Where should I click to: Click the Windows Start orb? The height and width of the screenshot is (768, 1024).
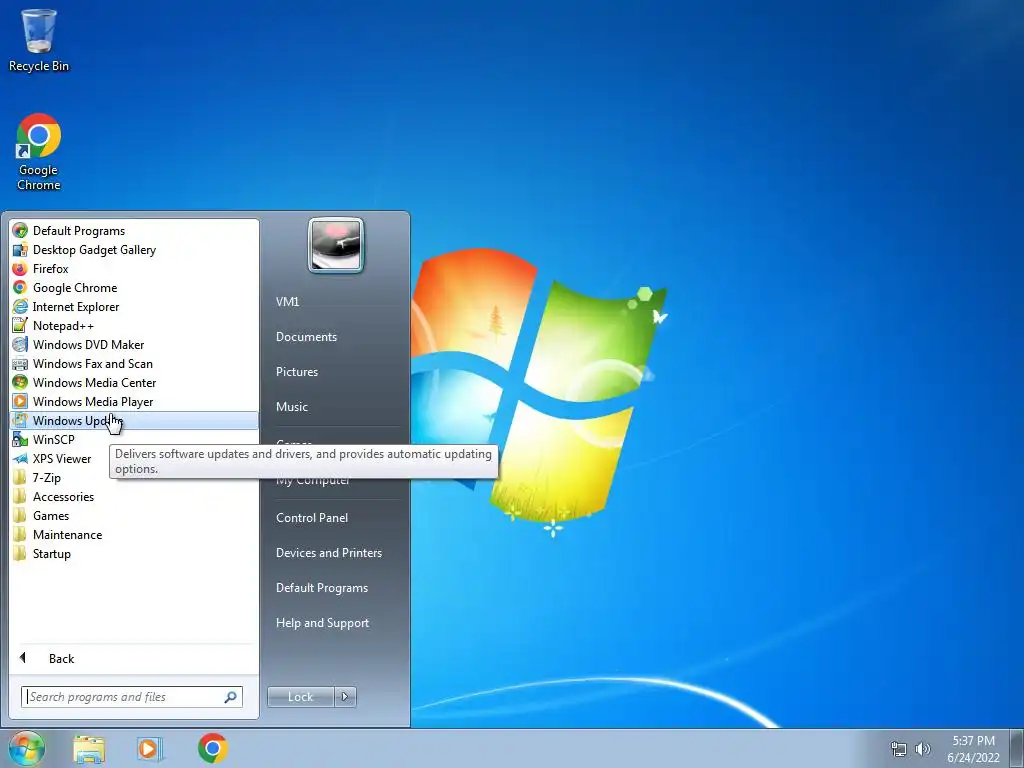pyautogui.click(x=26, y=748)
